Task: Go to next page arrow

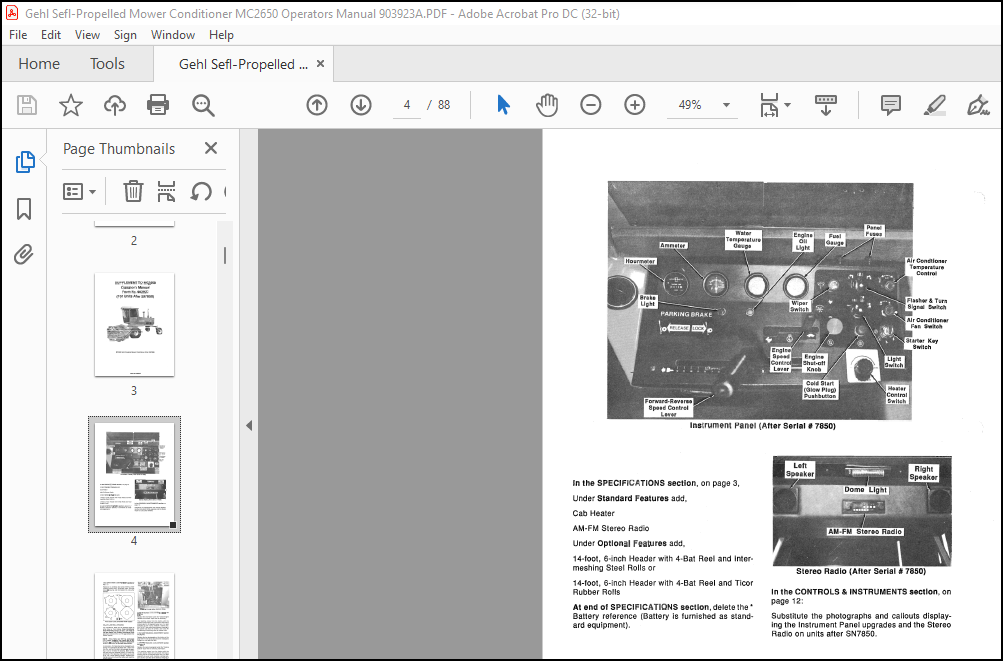Action: pyautogui.click(x=361, y=105)
